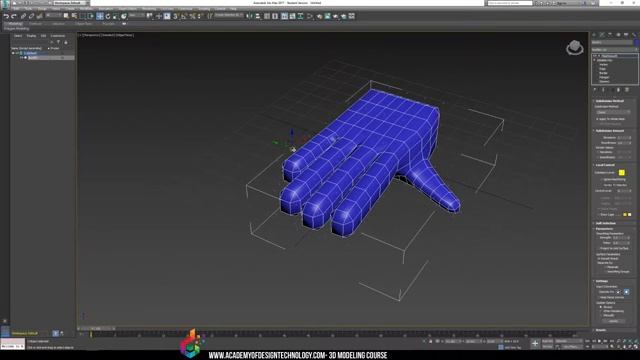
Task: Click the Perspective viewport label
Action: pyautogui.click(x=91, y=35)
